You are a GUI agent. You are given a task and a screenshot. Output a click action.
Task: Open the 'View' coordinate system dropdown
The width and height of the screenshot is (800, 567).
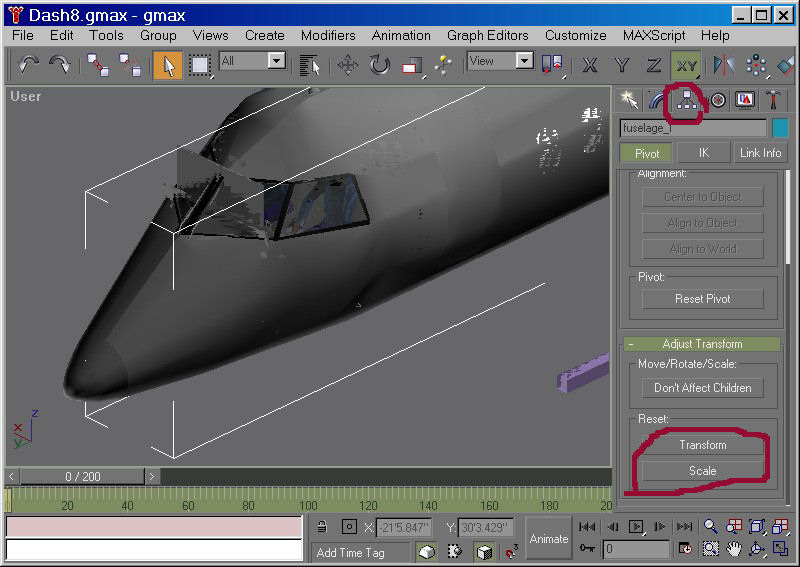tap(524, 61)
